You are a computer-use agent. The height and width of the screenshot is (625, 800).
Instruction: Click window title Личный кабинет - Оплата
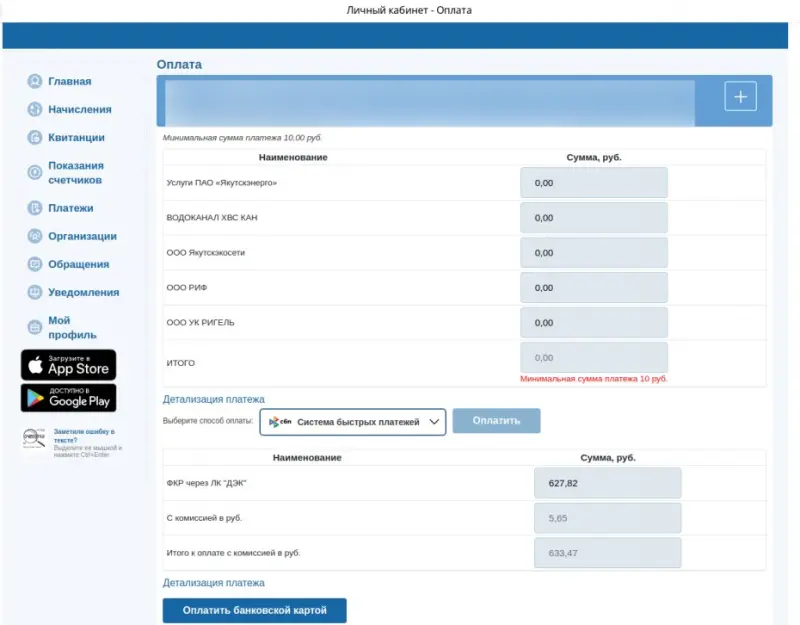click(x=409, y=10)
